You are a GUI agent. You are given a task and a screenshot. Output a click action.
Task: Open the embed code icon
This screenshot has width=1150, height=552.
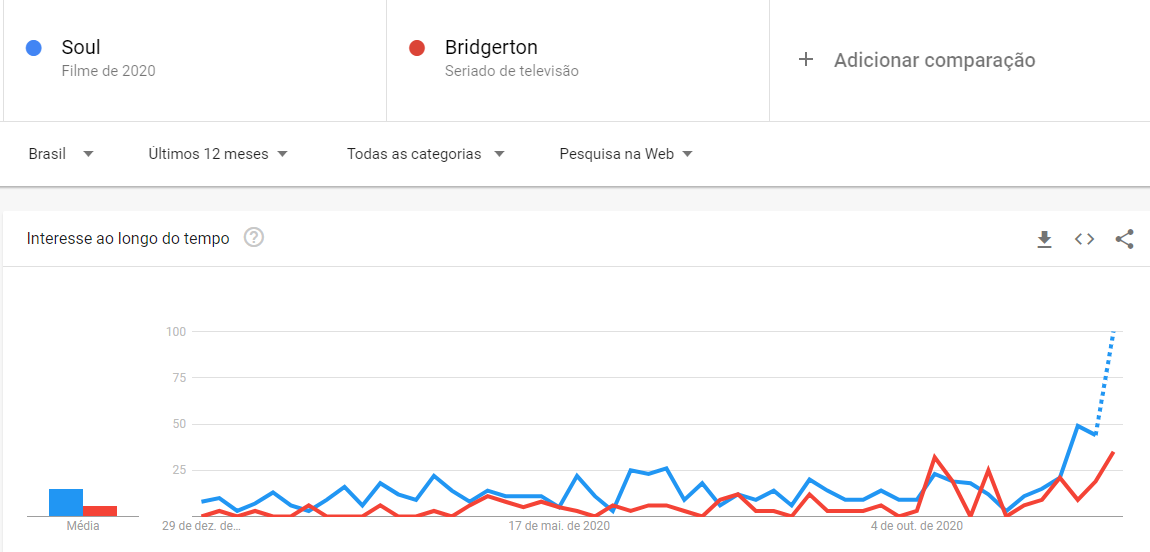coord(1084,239)
